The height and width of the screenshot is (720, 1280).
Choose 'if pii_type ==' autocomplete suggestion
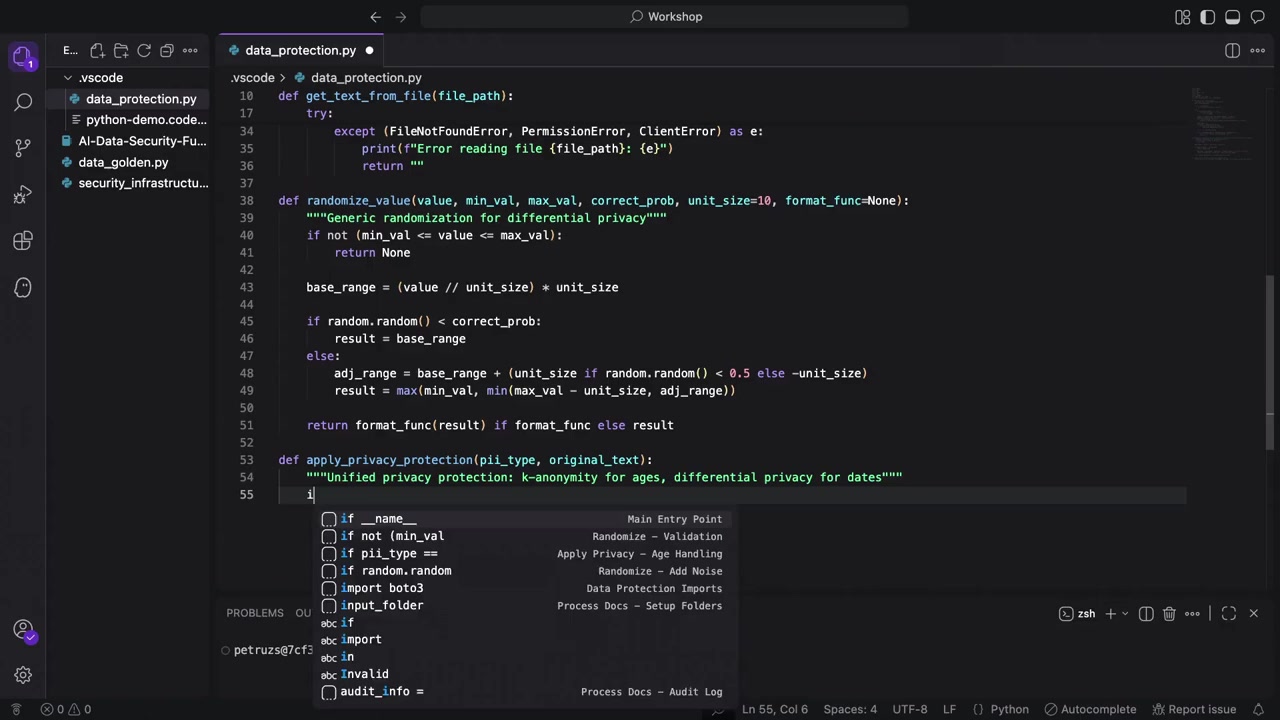click(x=389, y=553)
